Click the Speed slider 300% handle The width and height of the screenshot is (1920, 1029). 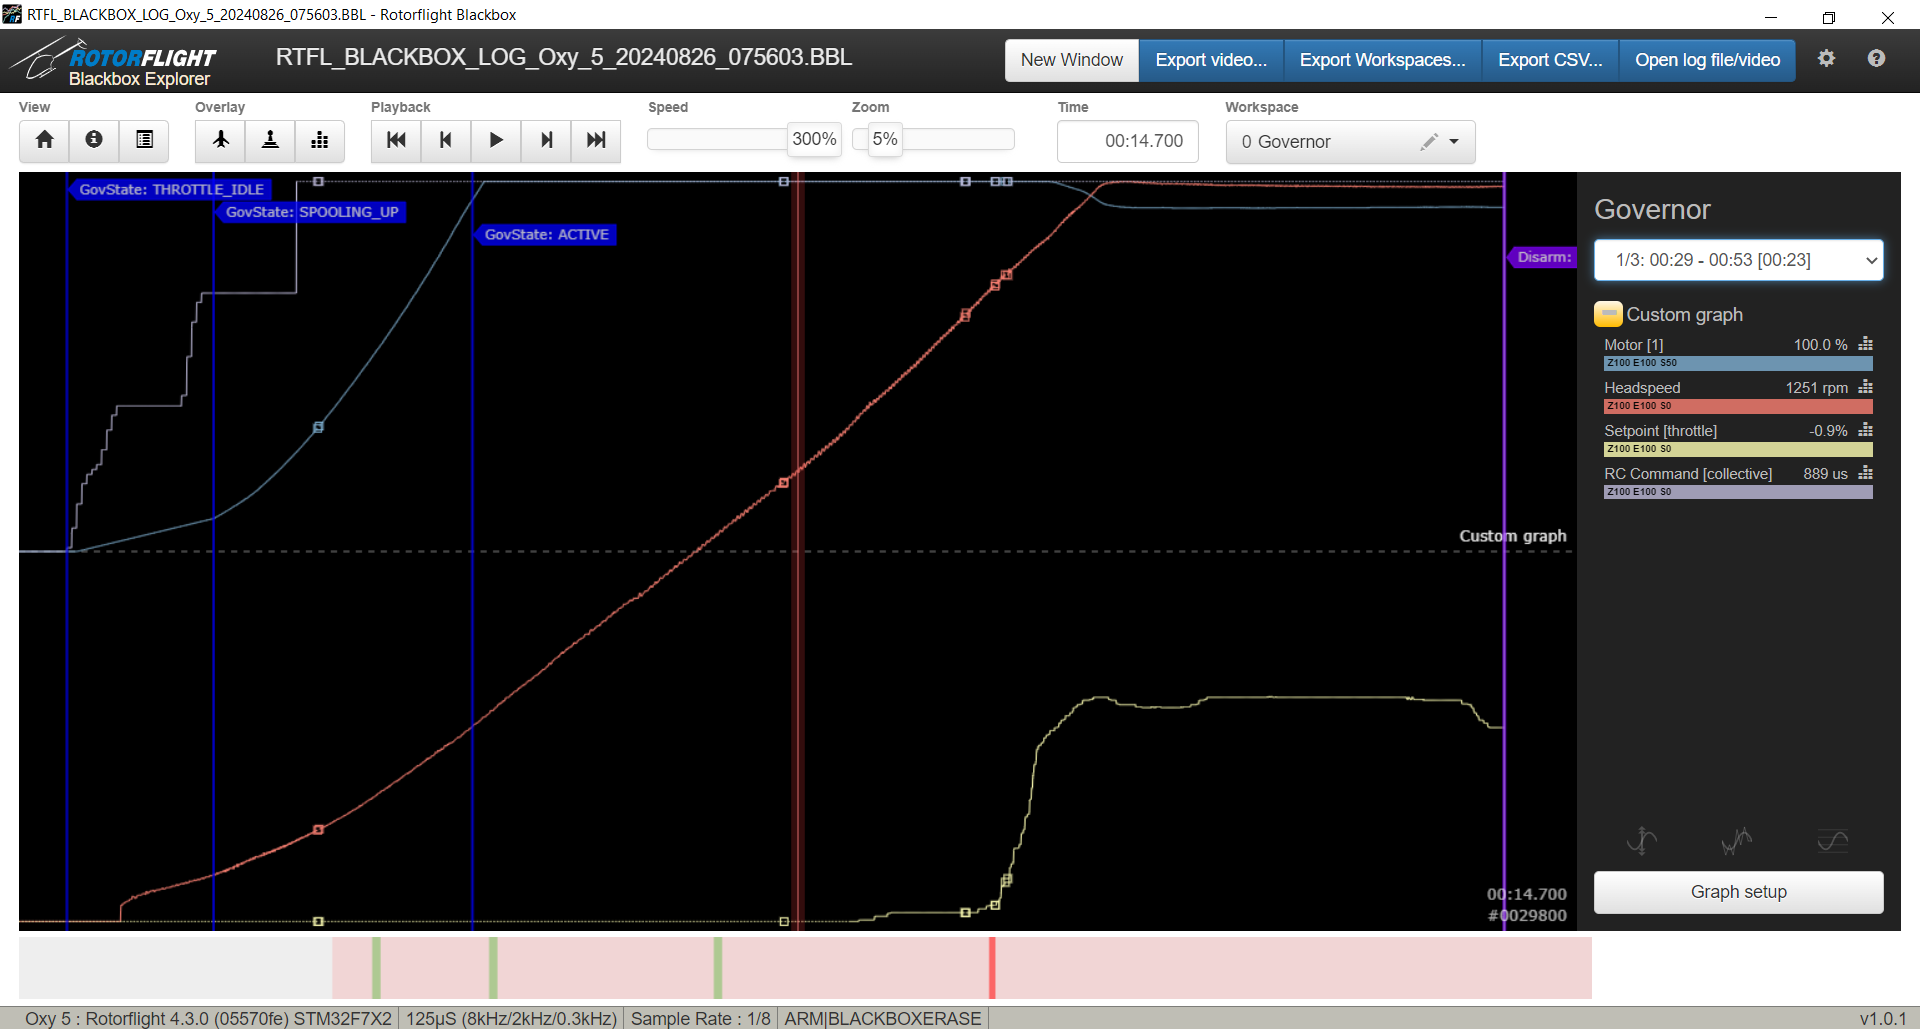point(814,140)
